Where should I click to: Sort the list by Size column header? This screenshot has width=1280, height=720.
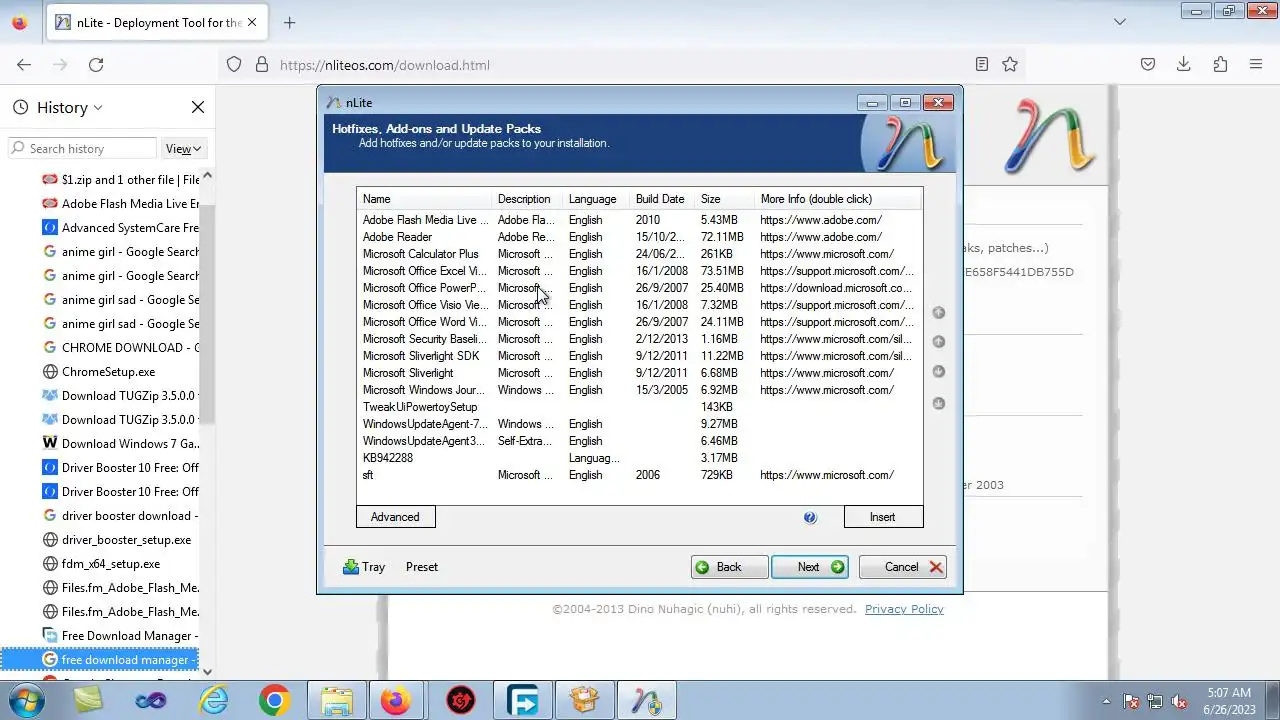tap(725, 199)
